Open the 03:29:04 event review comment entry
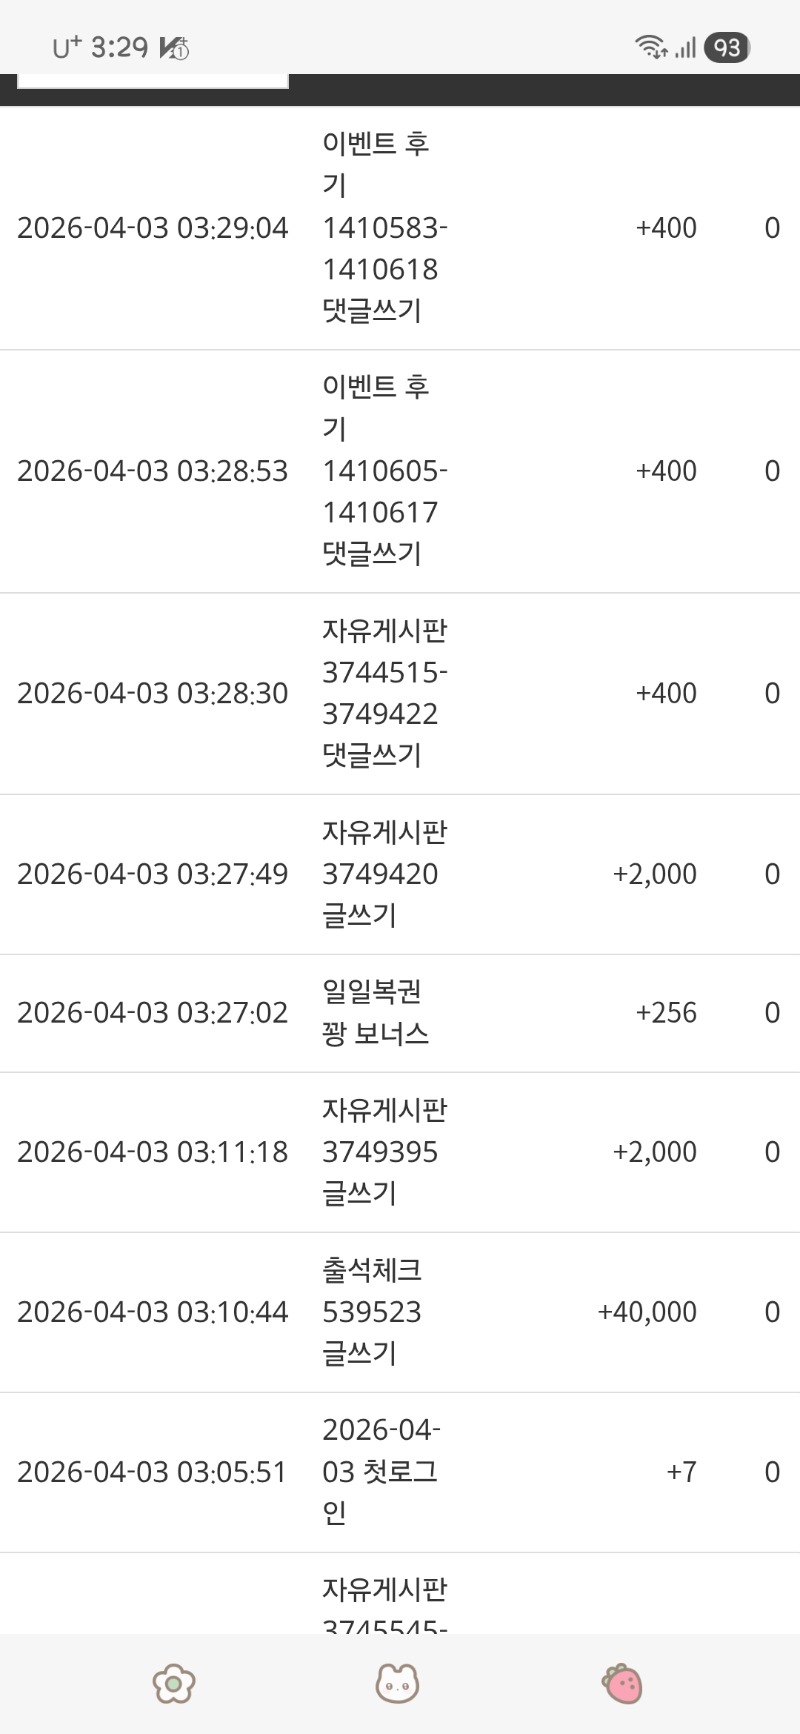Image resolution: width=800 pixels, height=1734 pixels. [384, 228]
